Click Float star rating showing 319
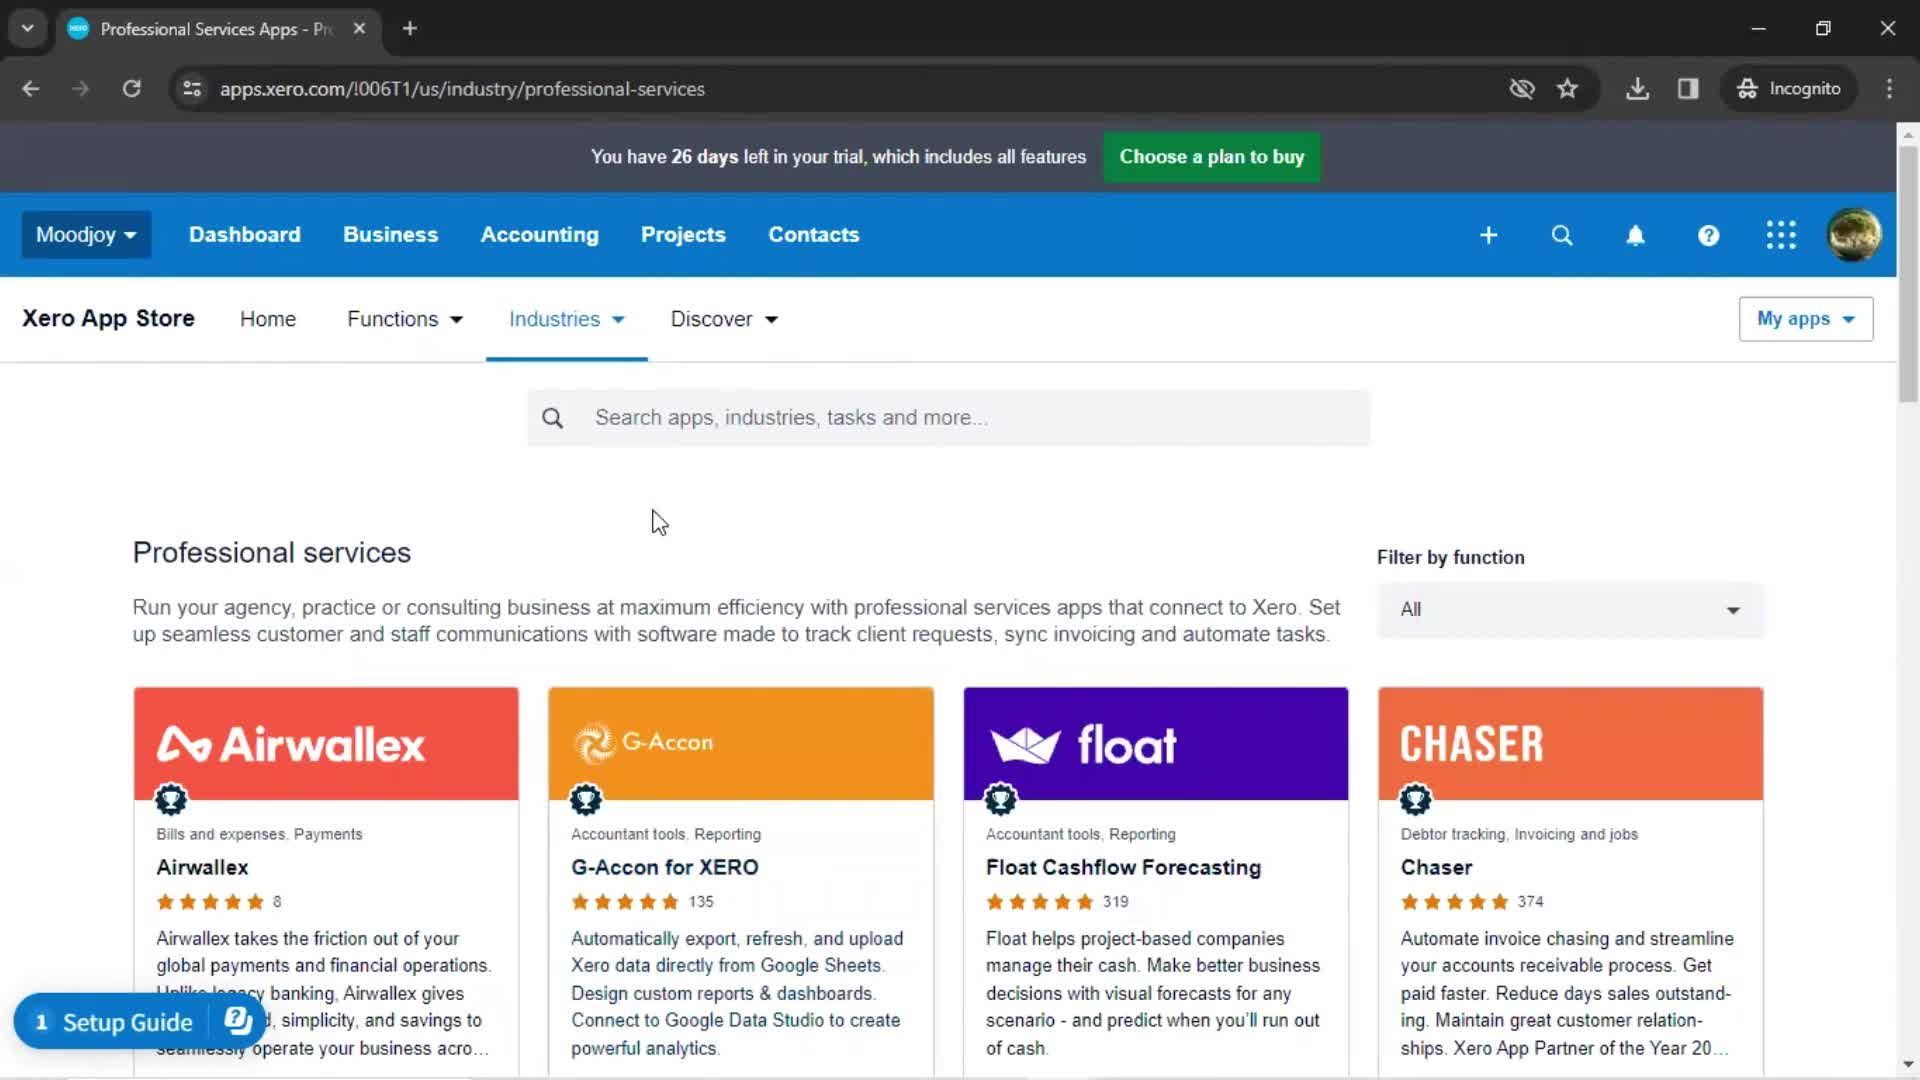Viewport: 1920px width, 1080px height. tap(1040, 902)
